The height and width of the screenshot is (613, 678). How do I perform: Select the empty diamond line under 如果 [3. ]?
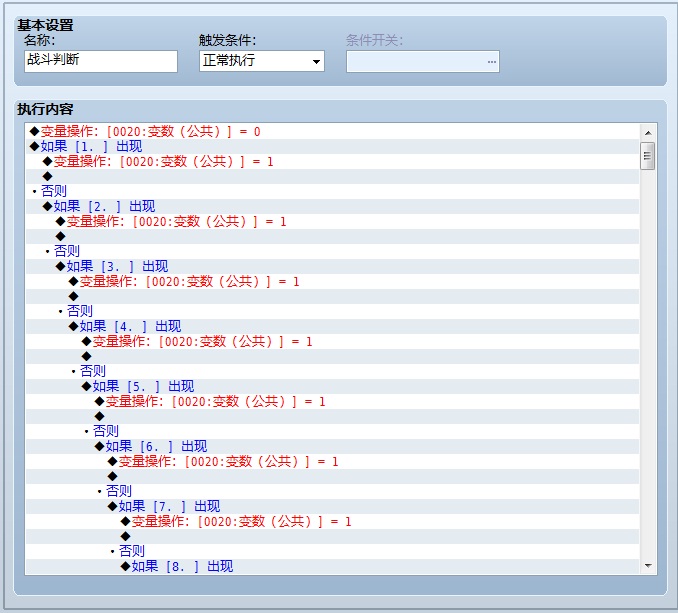332,297
